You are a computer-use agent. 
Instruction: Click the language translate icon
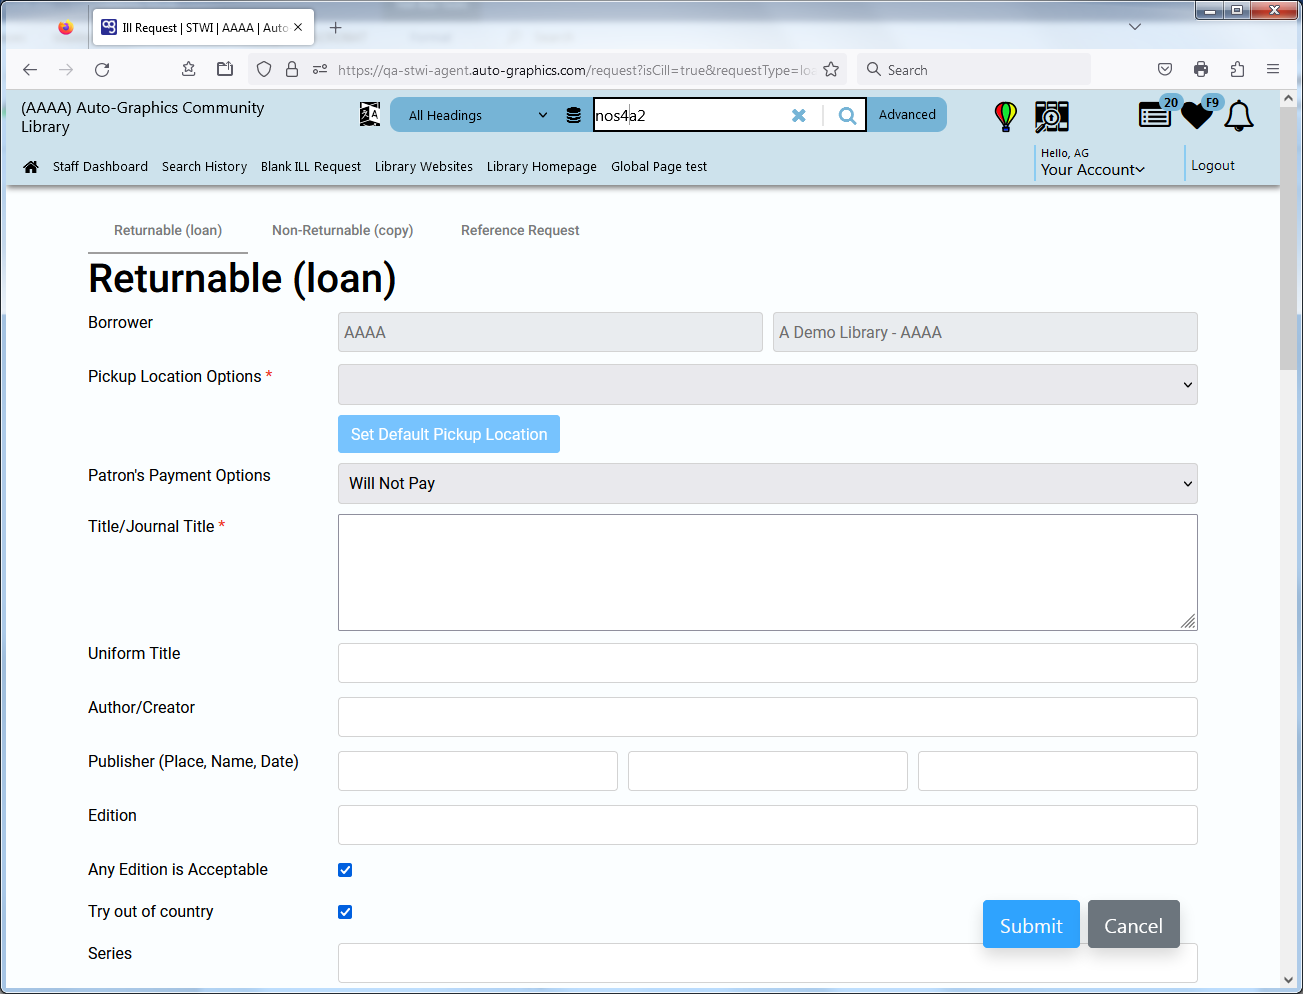coord(370,115)
